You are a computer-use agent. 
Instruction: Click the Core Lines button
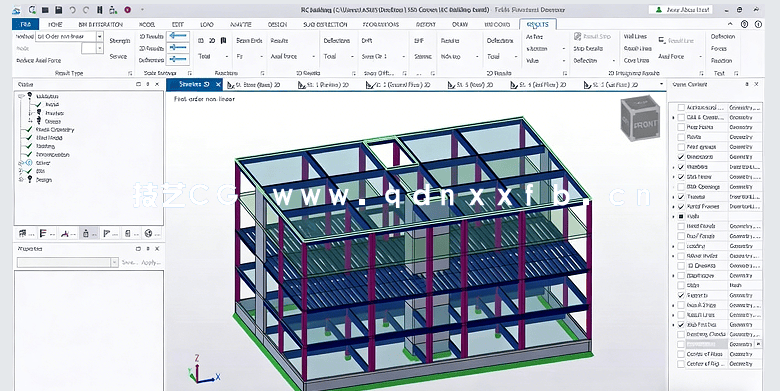point(636,60)
